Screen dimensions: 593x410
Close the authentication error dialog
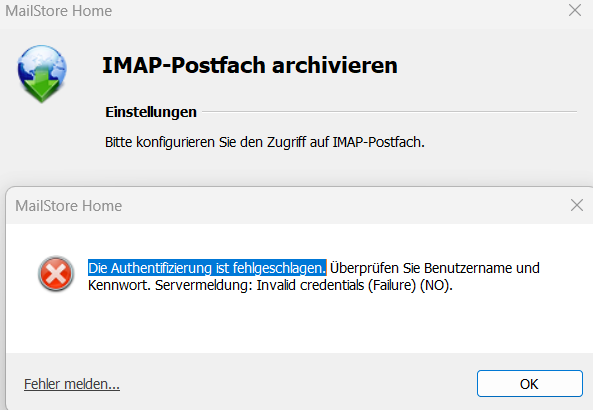[577, 205]
